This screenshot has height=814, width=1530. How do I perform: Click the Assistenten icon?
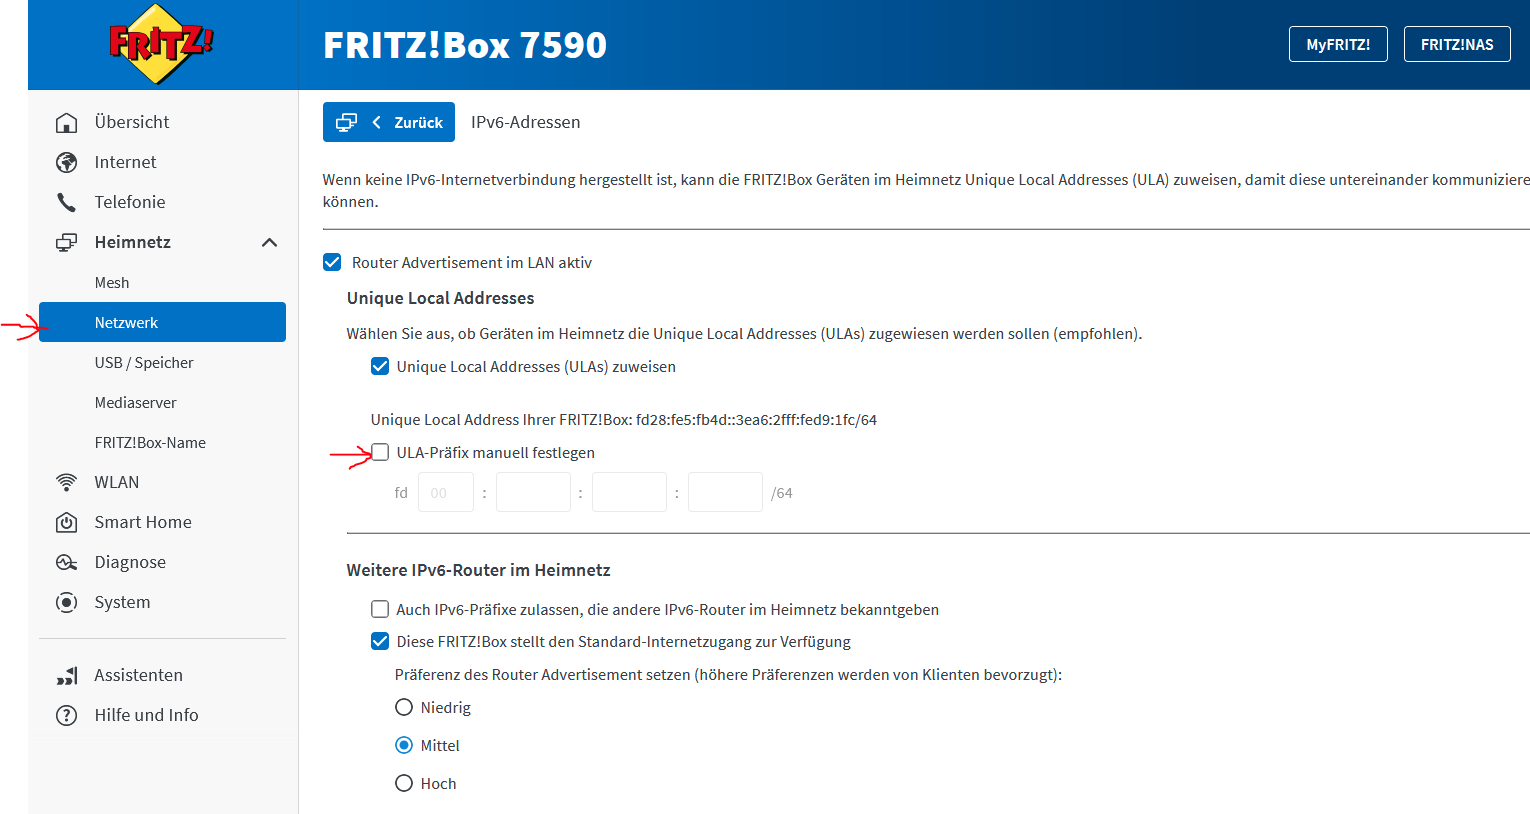point(66,676)
